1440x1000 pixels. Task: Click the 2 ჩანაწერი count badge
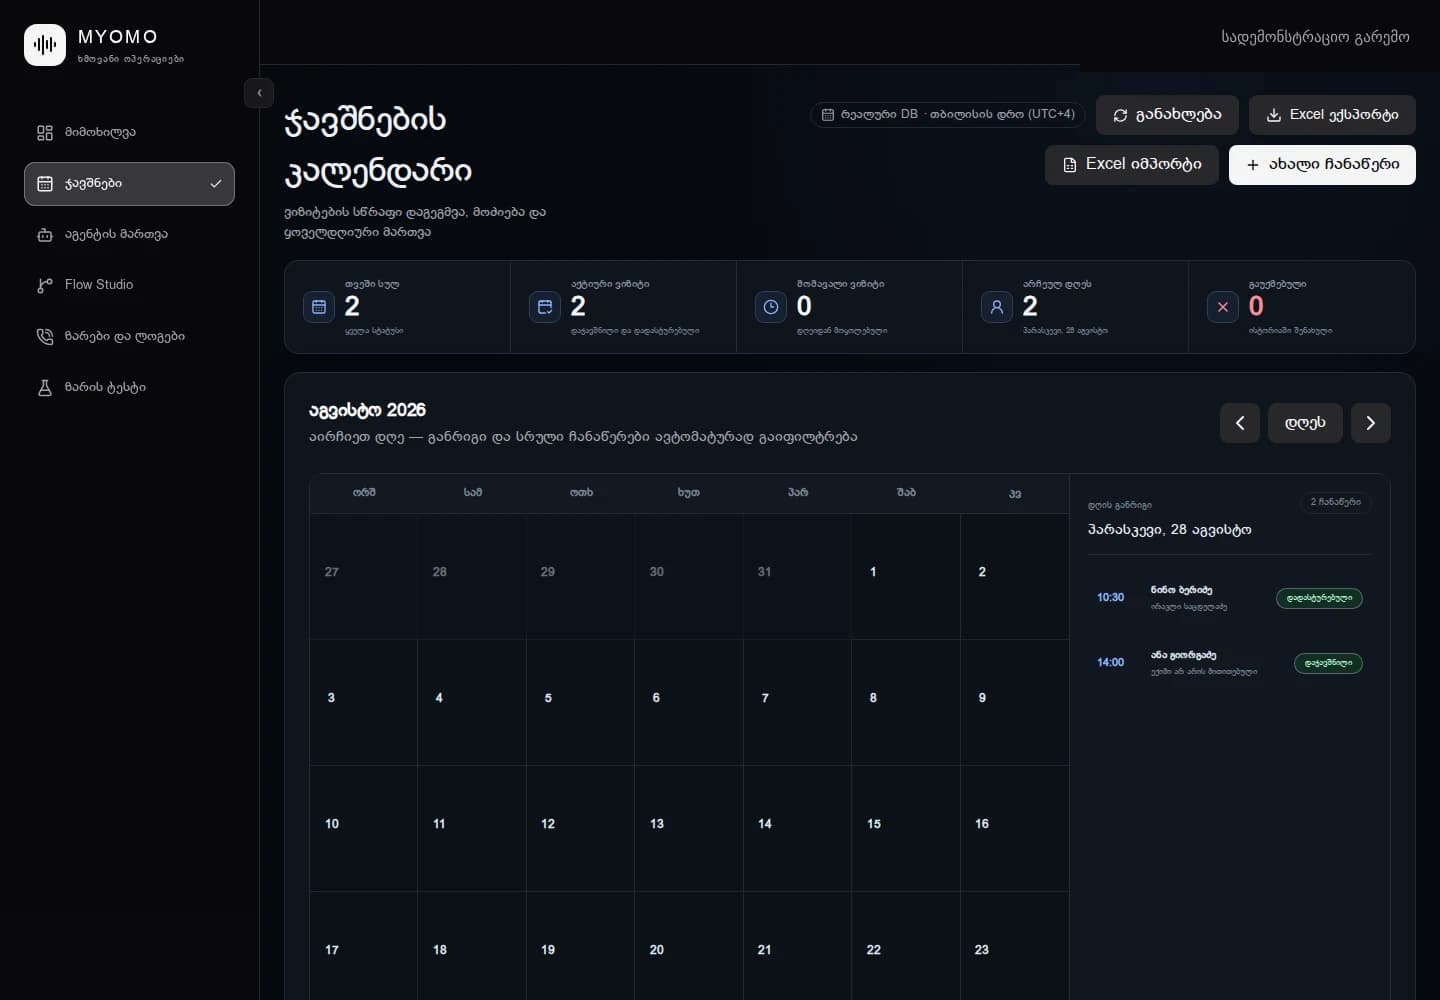pyautogui.click(x=1336, y=502)
